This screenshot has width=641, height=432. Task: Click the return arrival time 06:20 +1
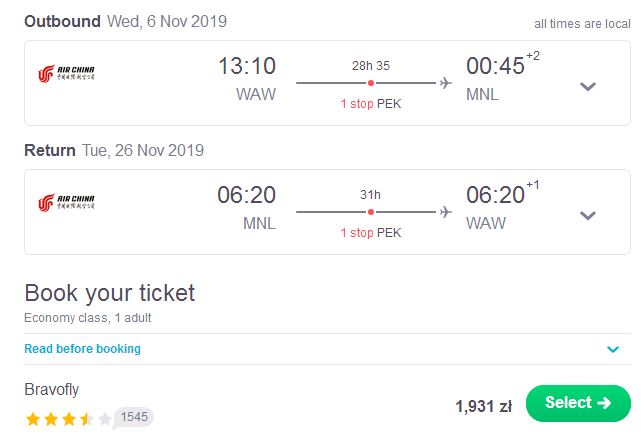pyautogui.click(x=502, y=194)
